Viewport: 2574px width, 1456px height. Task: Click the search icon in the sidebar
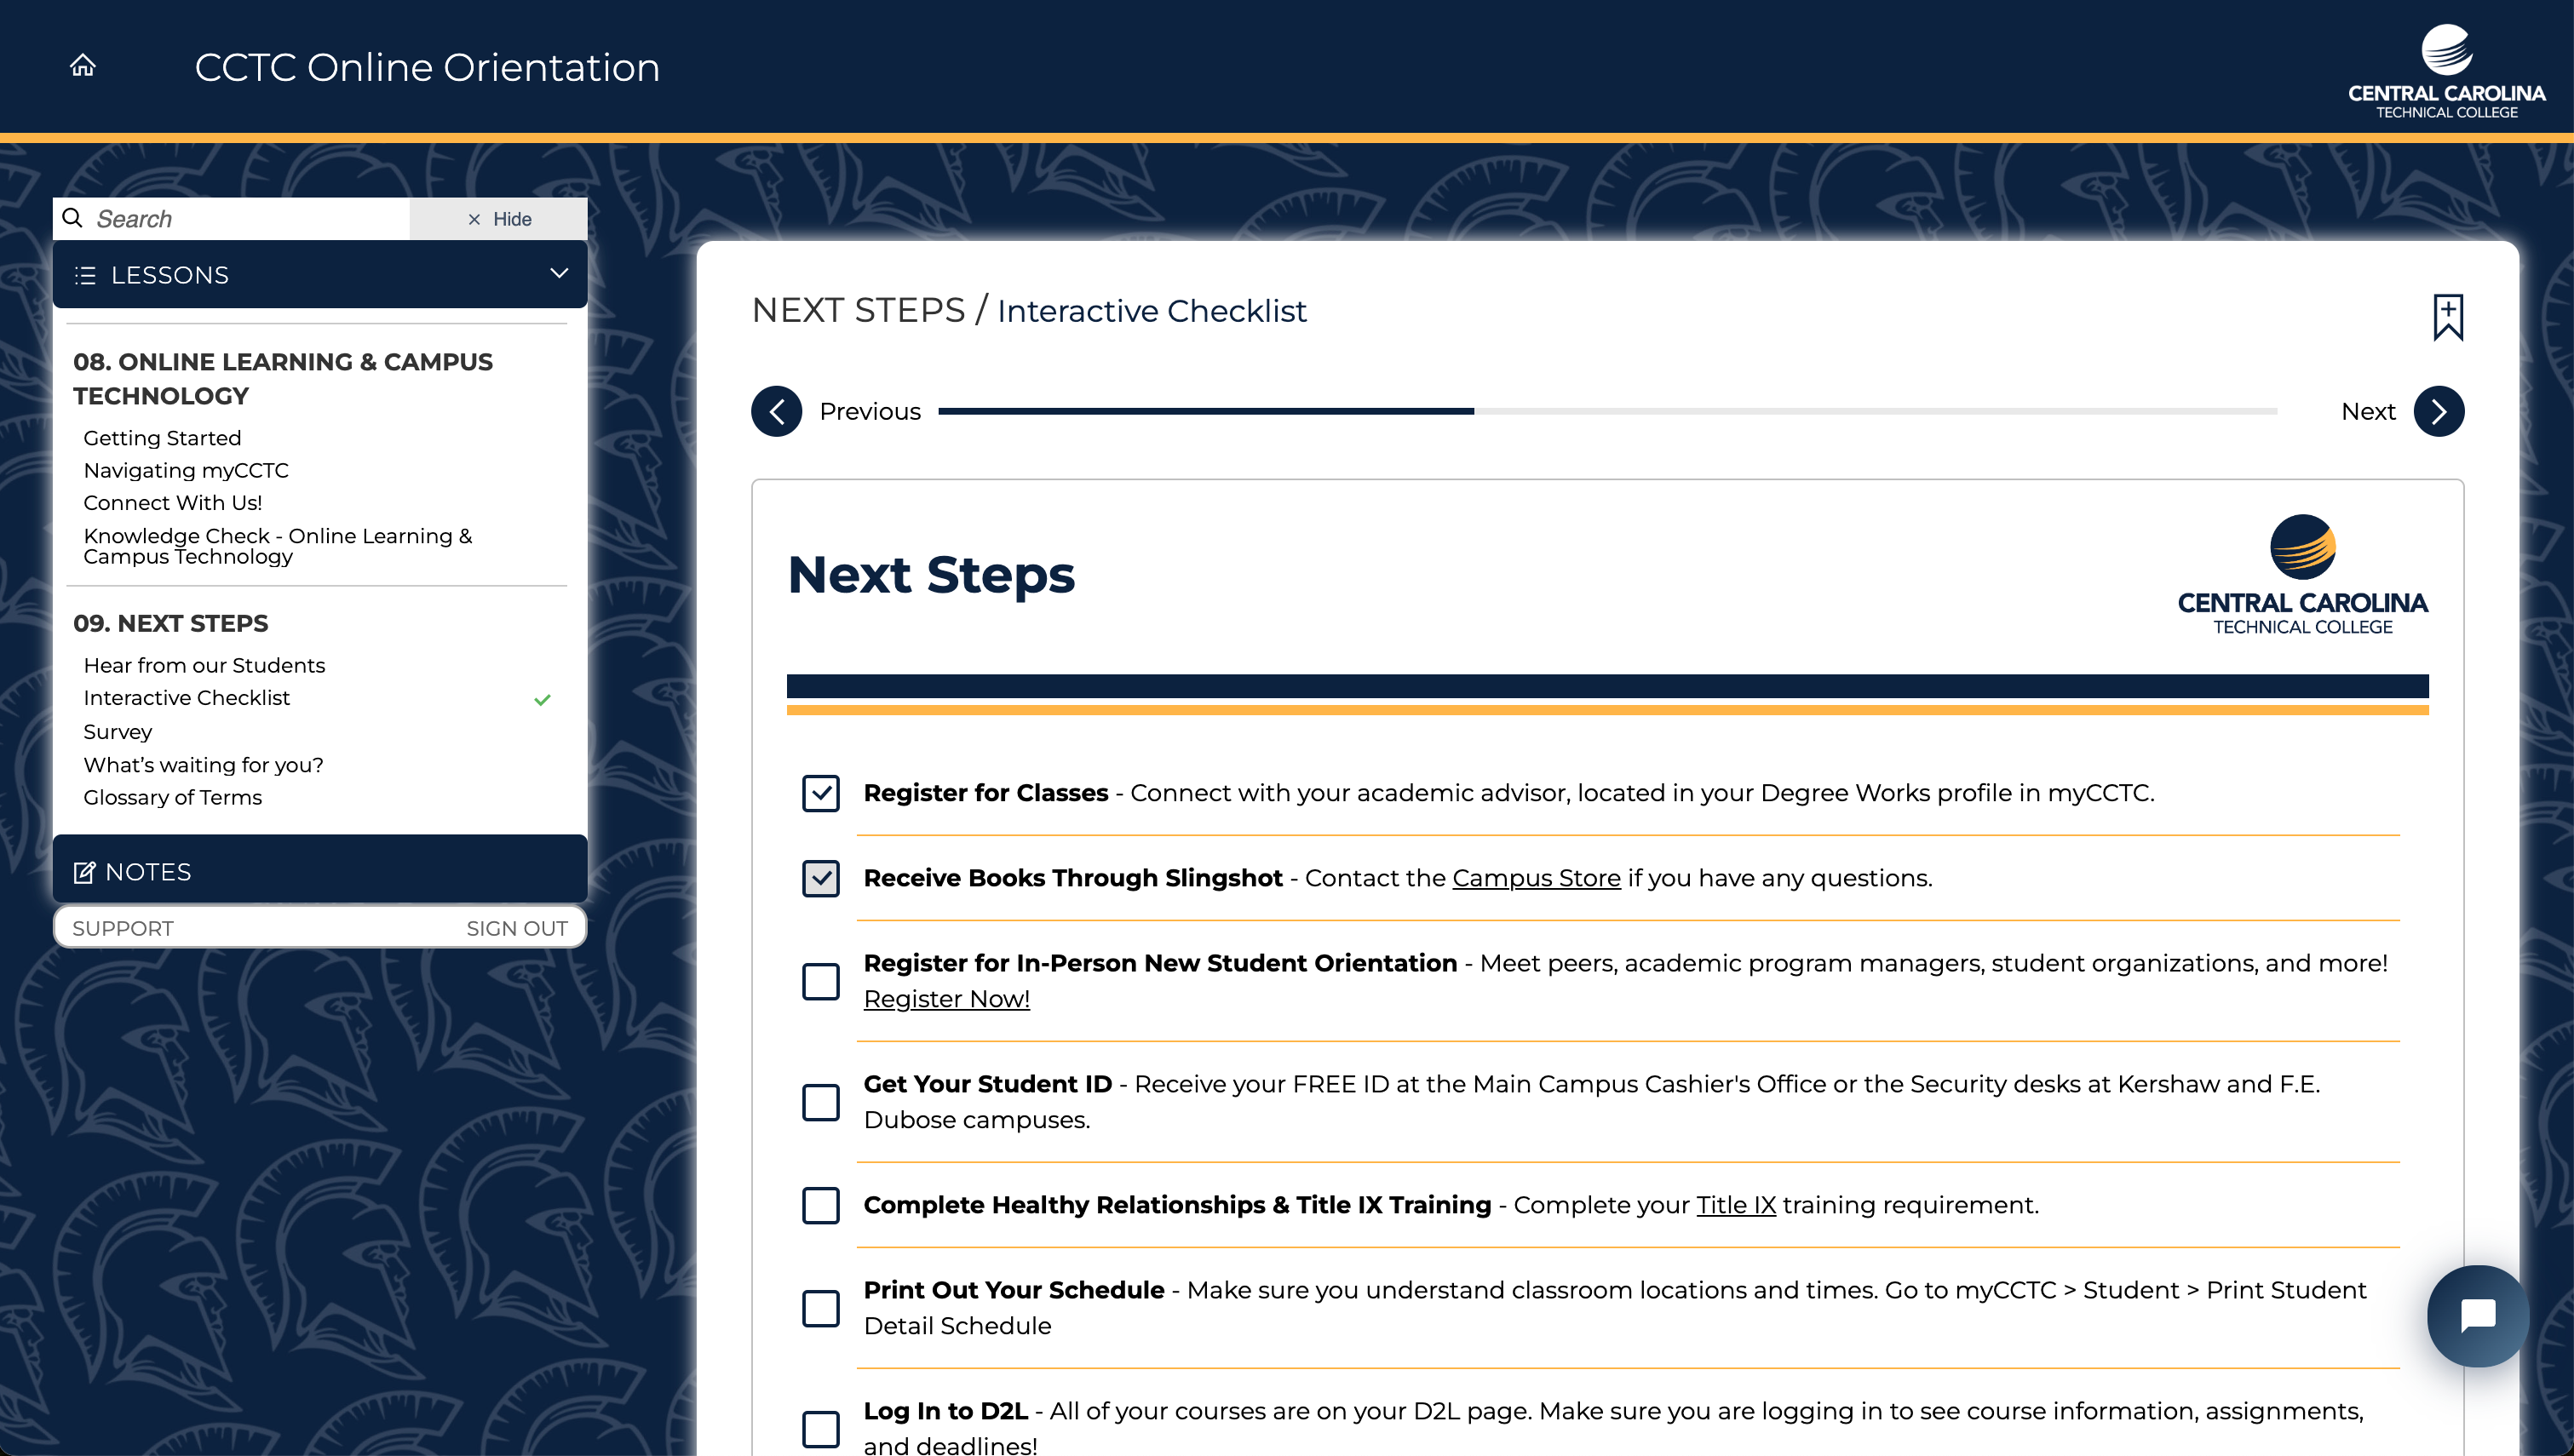point(72,219)
